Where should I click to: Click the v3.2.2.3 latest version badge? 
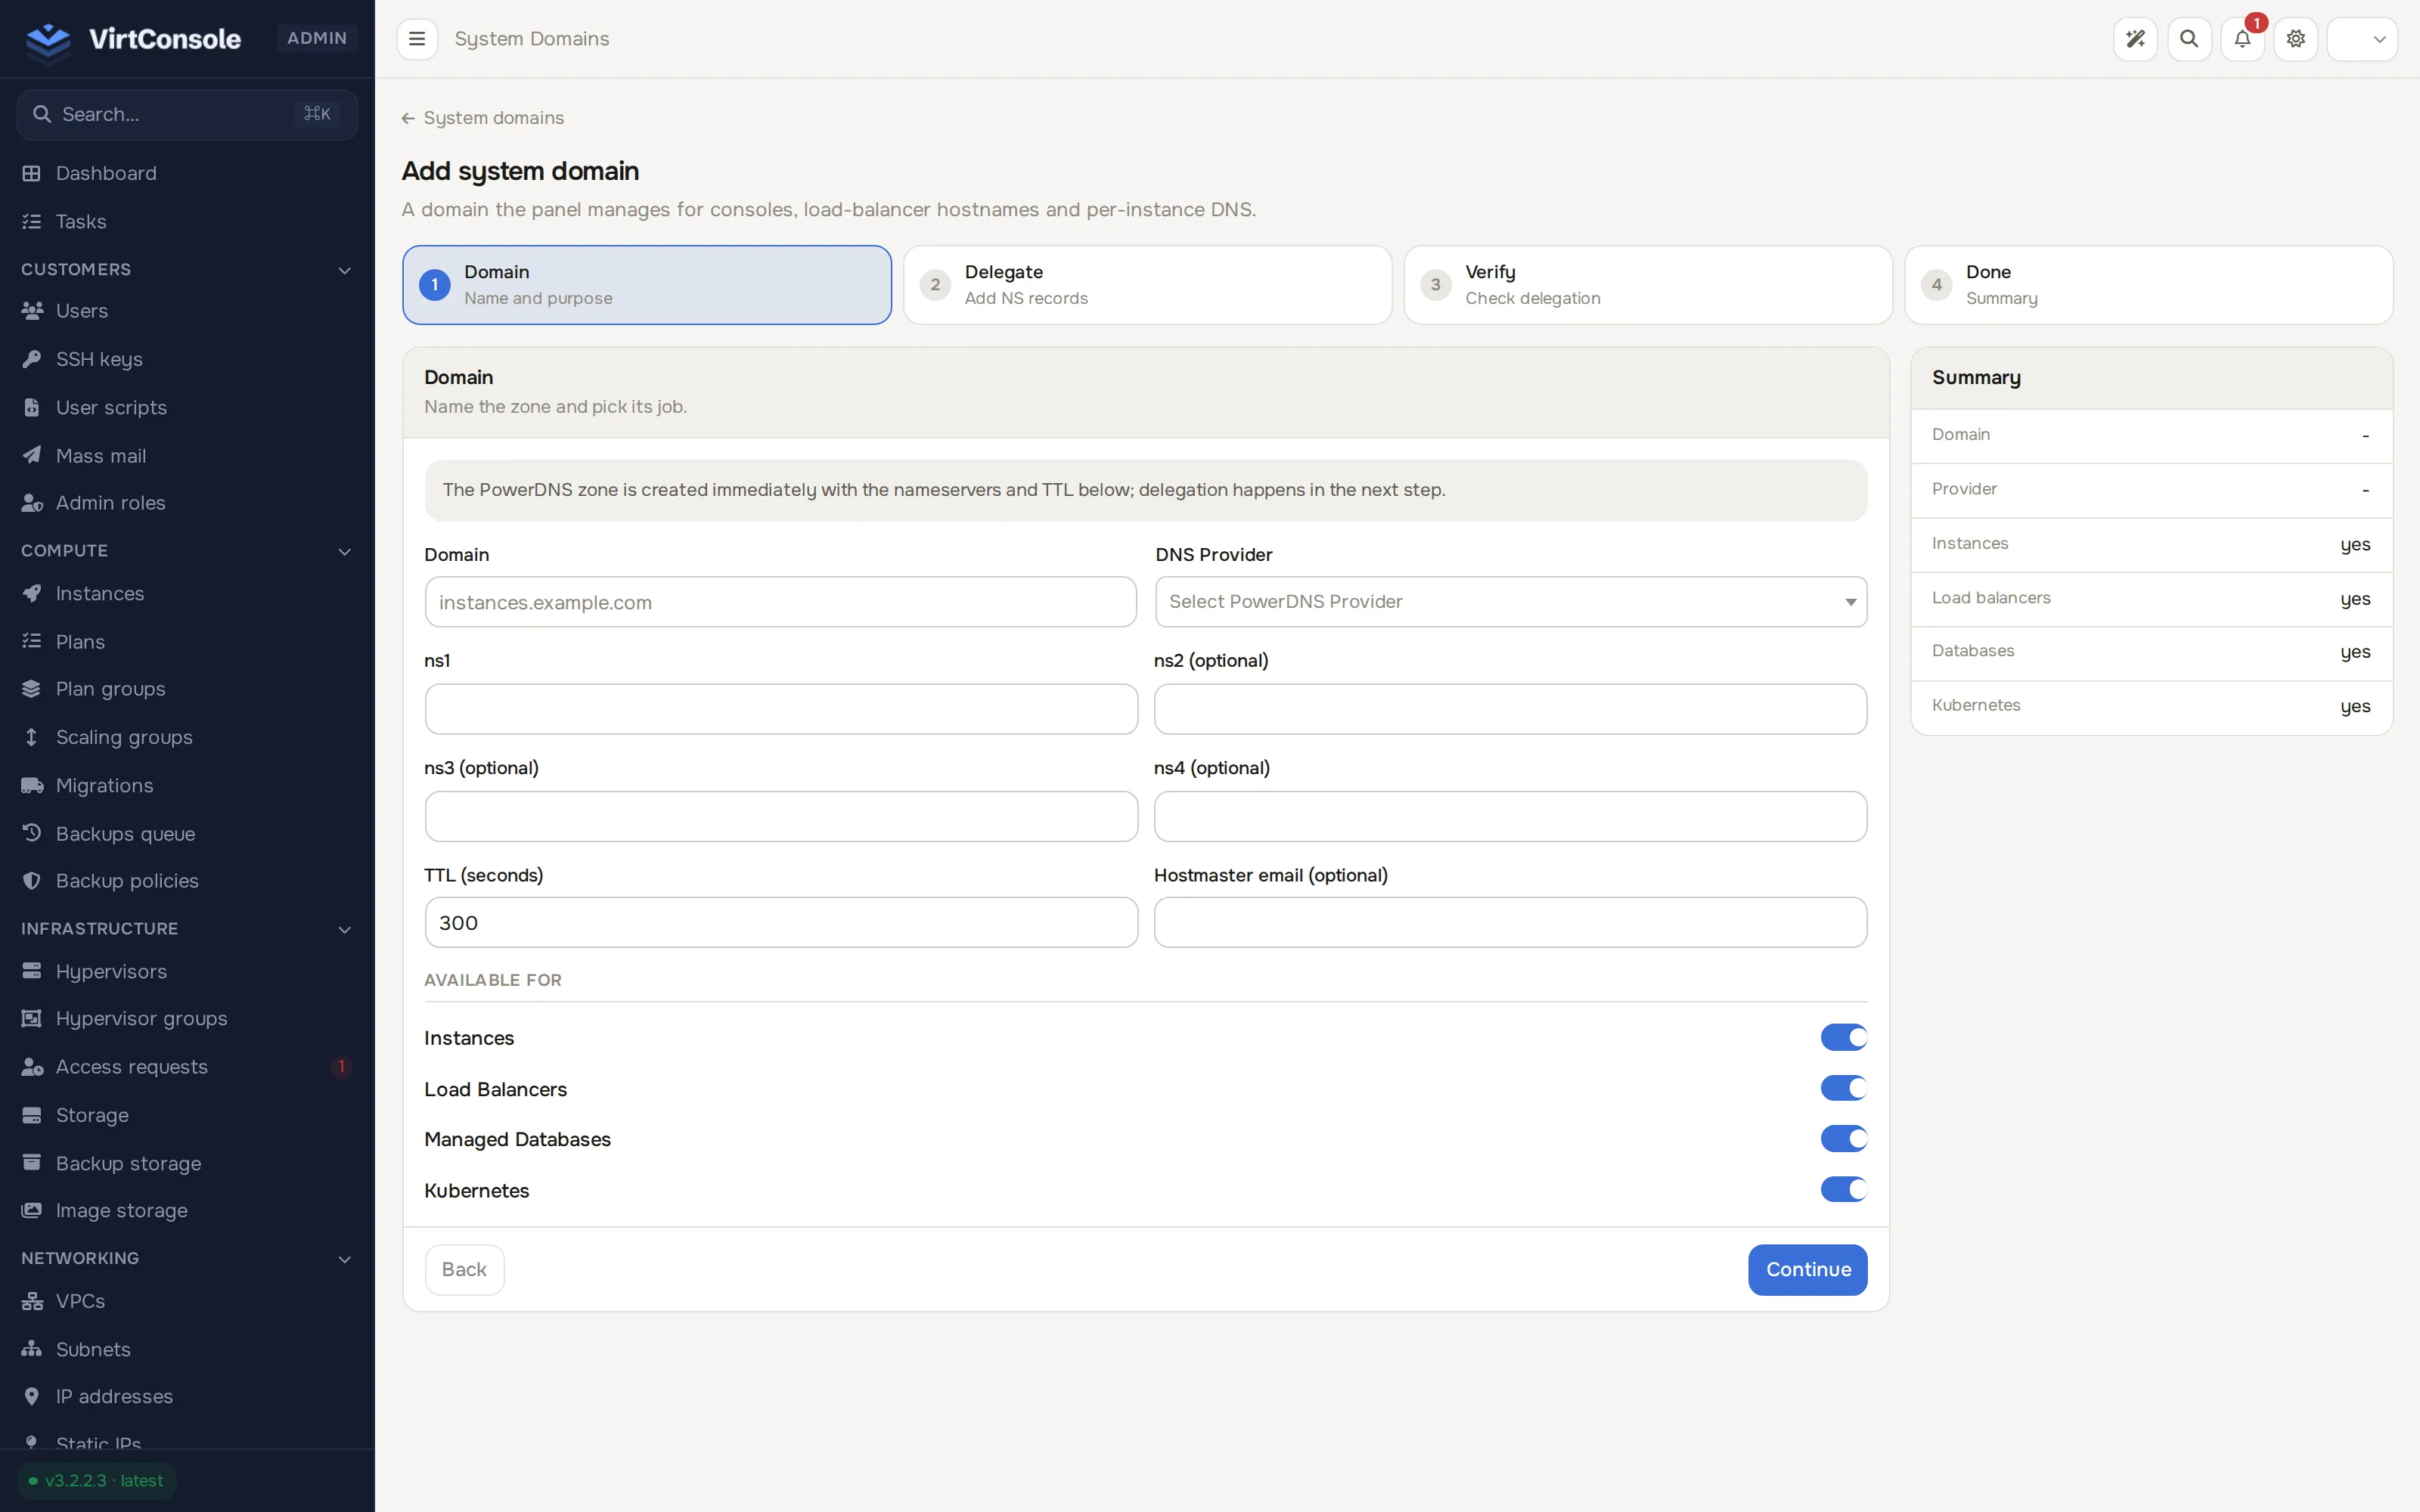(97, 1480)
